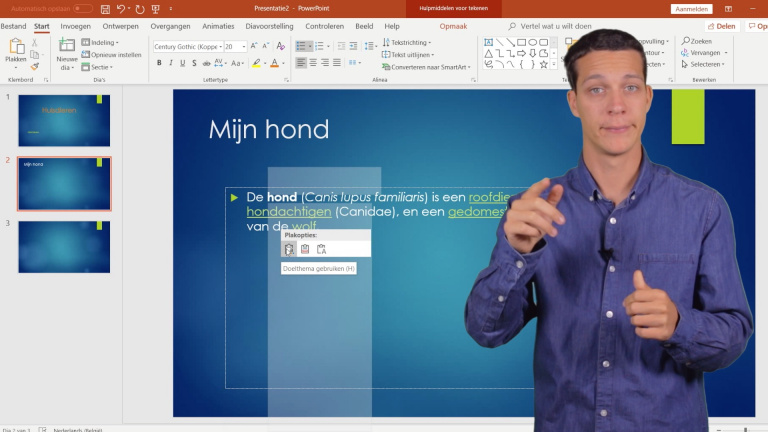
Task: Switch to the Diavoorstelling tab
Action: point(269,26)
